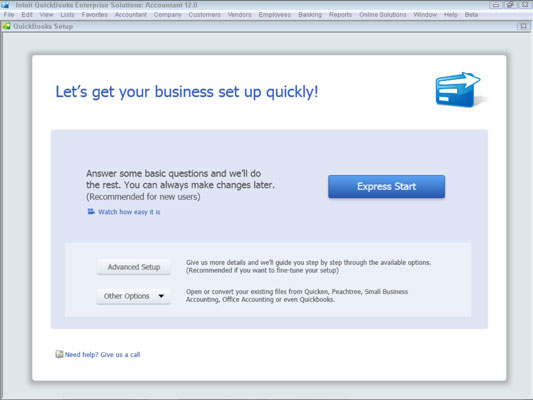
Task: Expand the Other Options dropdown arrow
Action: [161, 296]
